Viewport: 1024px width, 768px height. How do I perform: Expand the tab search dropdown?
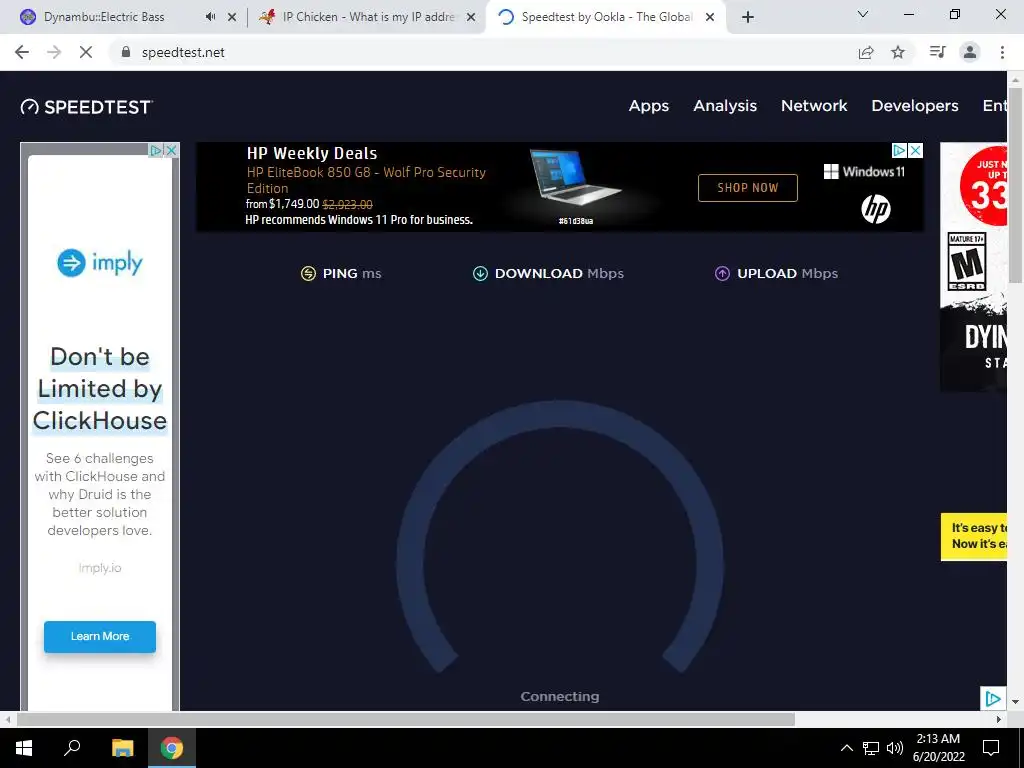pos(863,14)
